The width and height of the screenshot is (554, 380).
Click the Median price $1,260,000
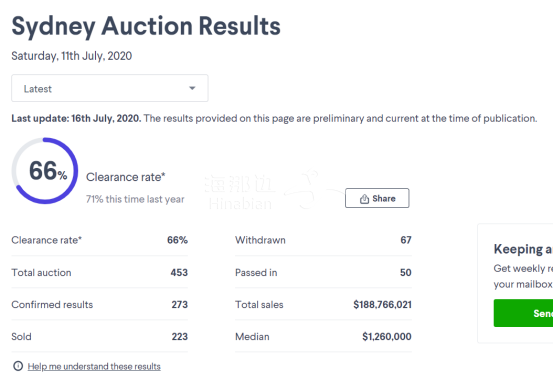pos(387,337)
